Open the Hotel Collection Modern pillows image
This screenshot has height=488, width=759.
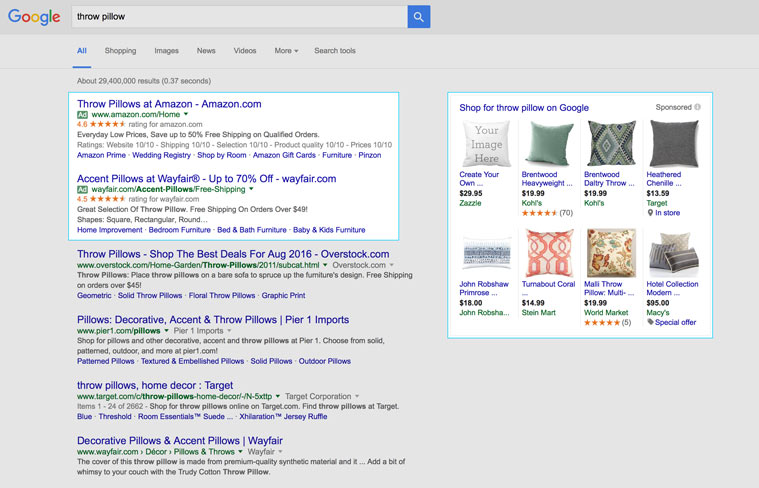674,254
